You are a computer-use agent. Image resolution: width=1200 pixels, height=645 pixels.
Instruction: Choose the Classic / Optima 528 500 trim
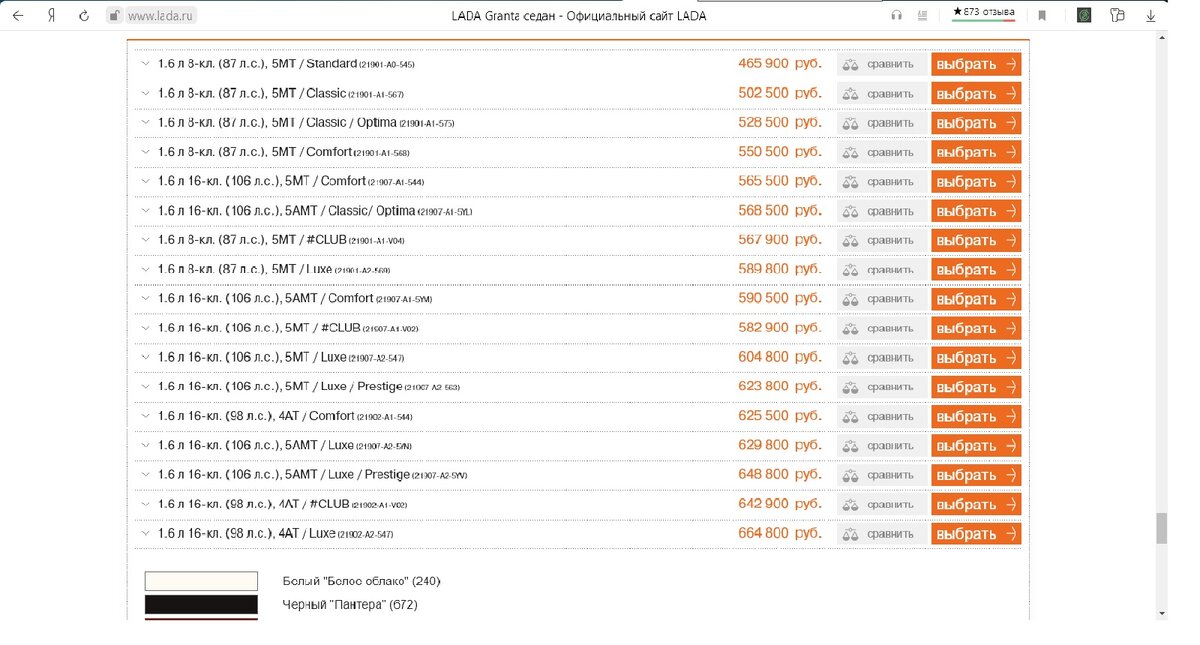976,123
